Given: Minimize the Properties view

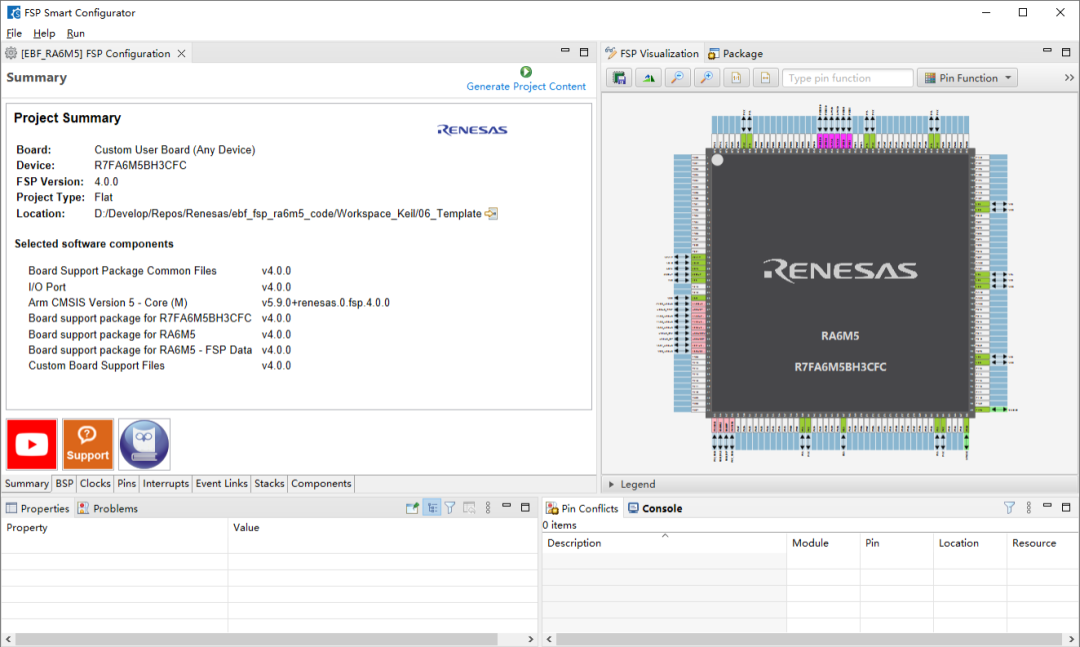Looking at the screenshot, I should click(506, 506).
